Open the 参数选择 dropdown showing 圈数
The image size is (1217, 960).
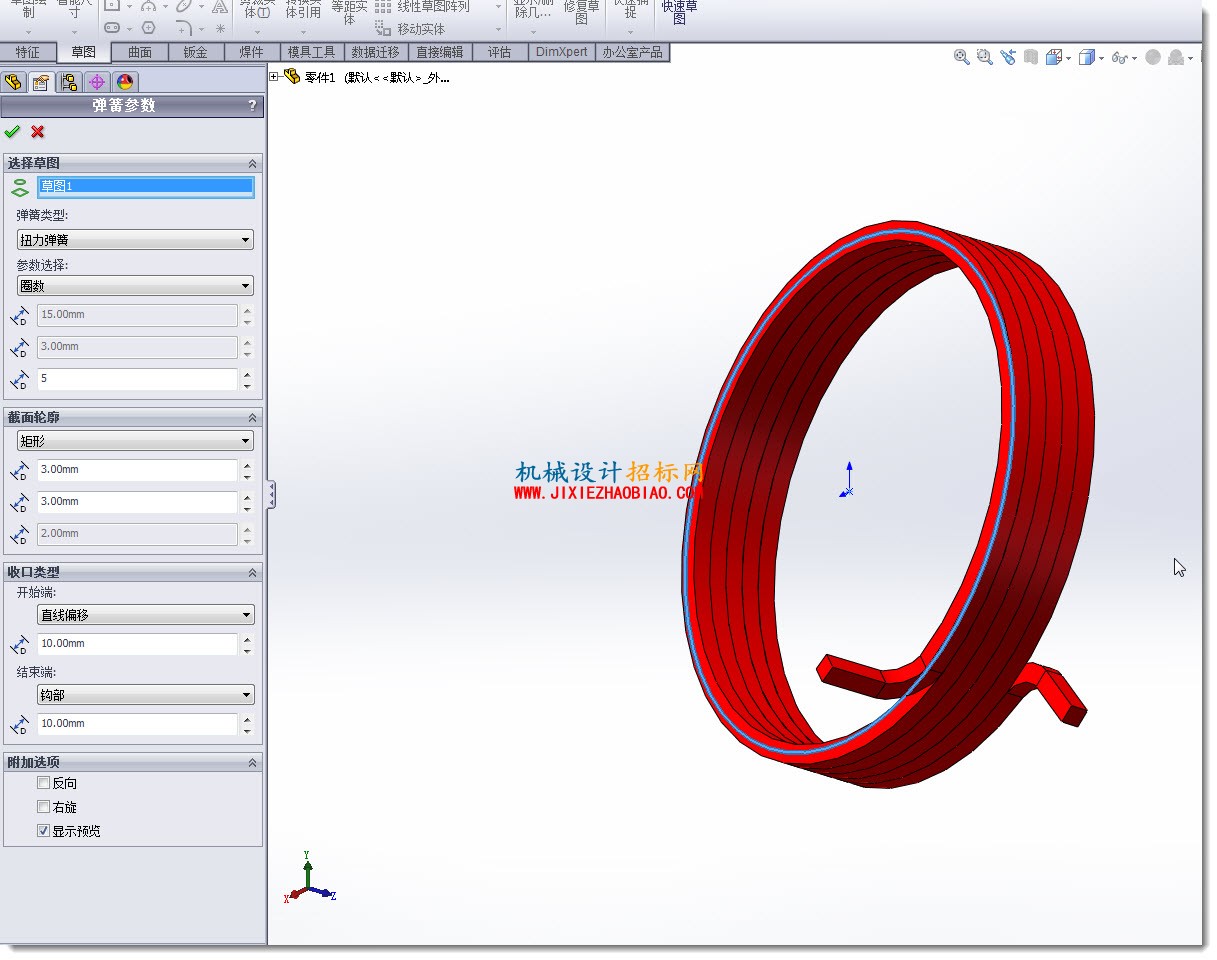[x=135, y=286]
